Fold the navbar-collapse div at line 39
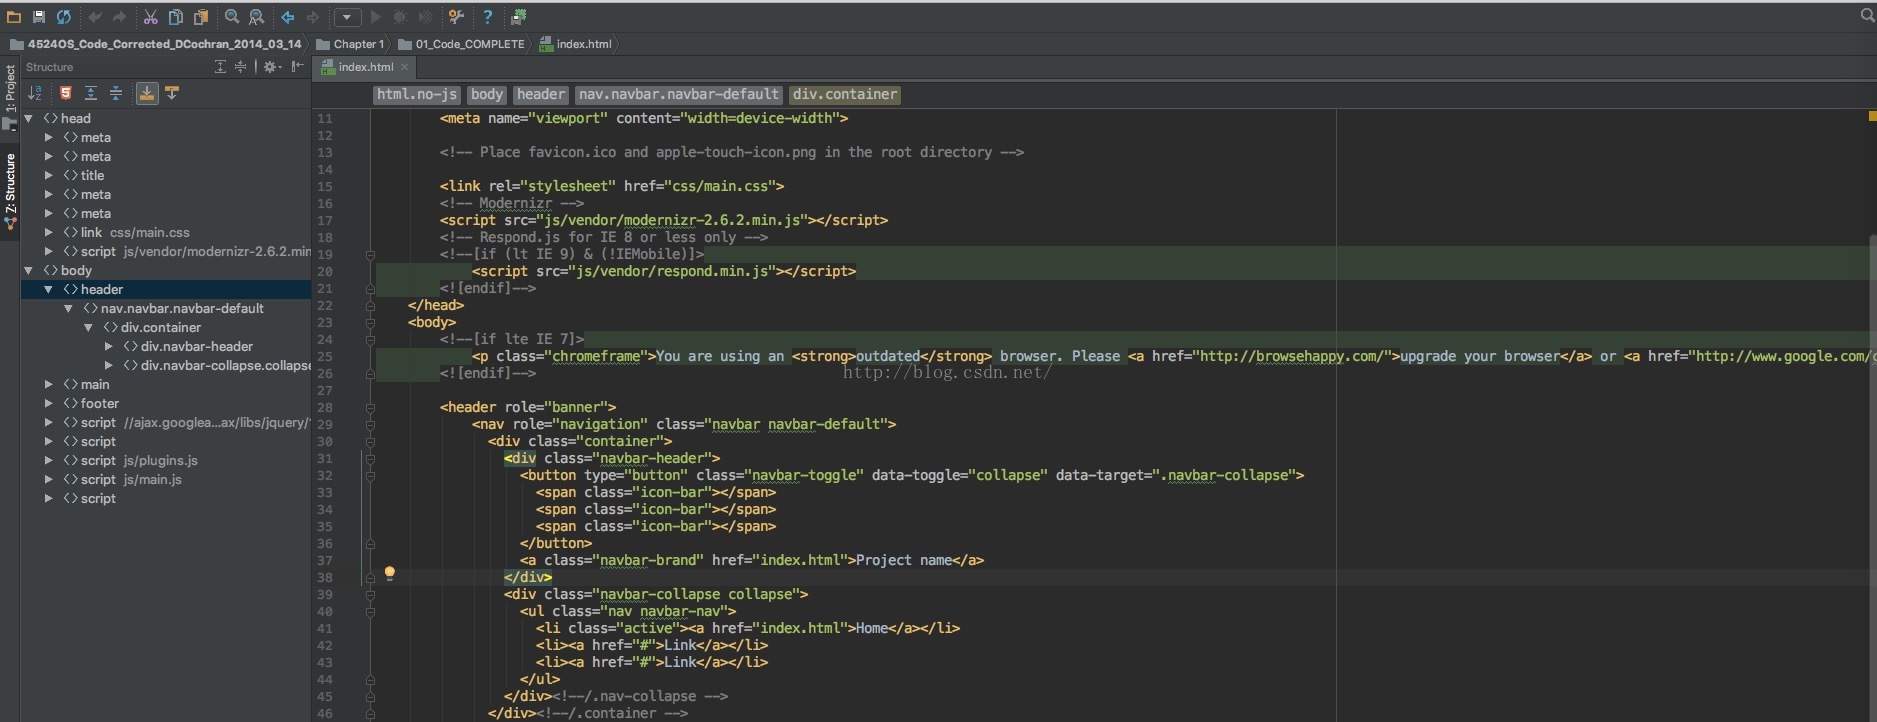Viewport: 1877px width, 722px height. (370, 594)
